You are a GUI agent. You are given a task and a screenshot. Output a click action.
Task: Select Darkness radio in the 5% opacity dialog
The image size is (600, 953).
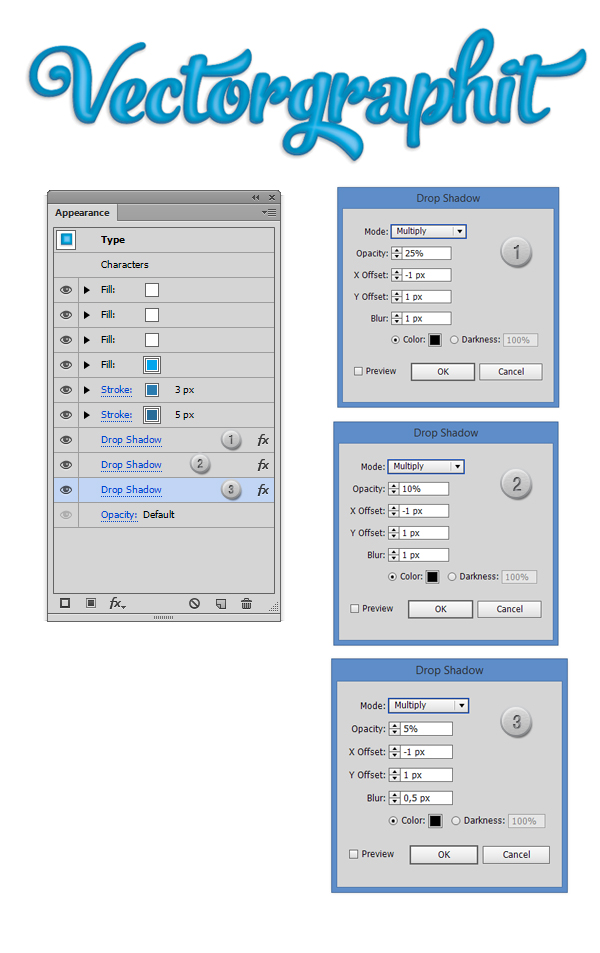[456, 821]
